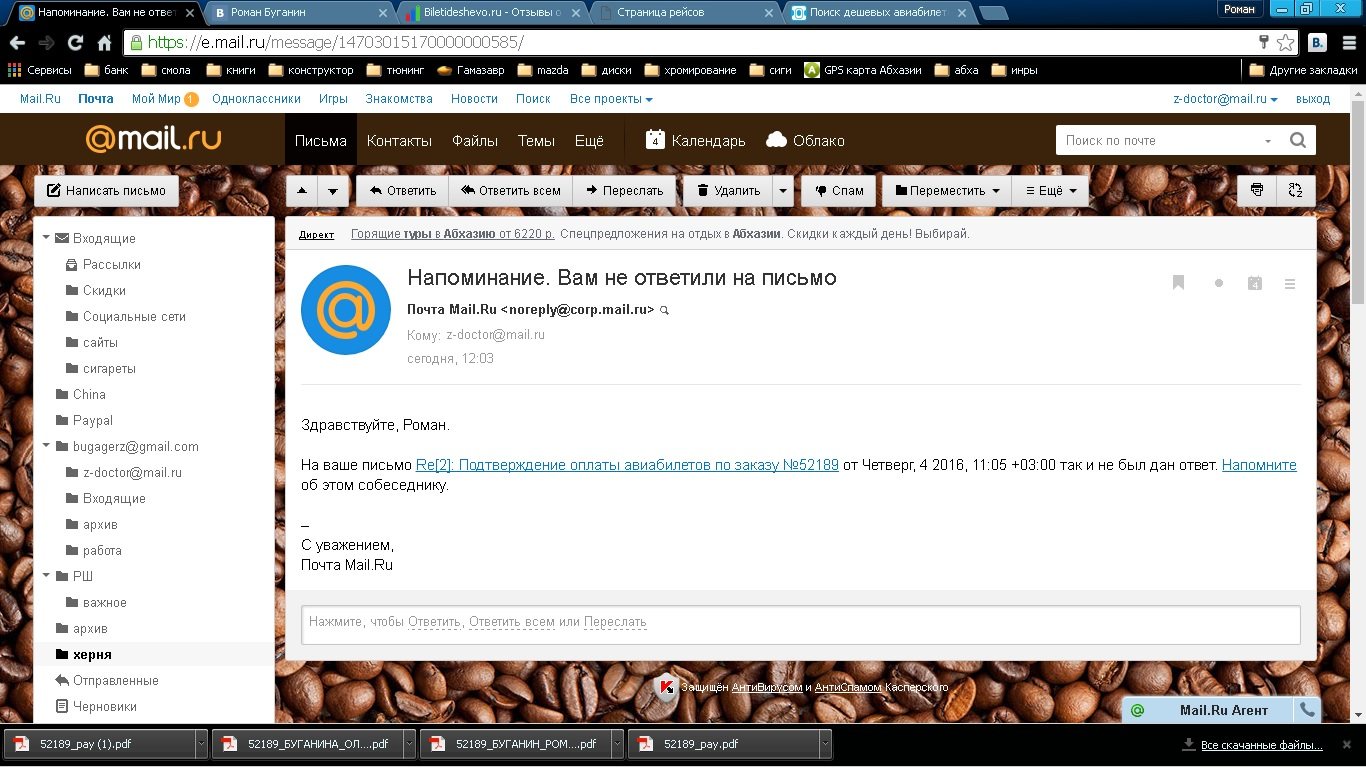This screenshot has width=1366, height=768.
Task: Click Удалить button
Action: [x=728, y=190]
